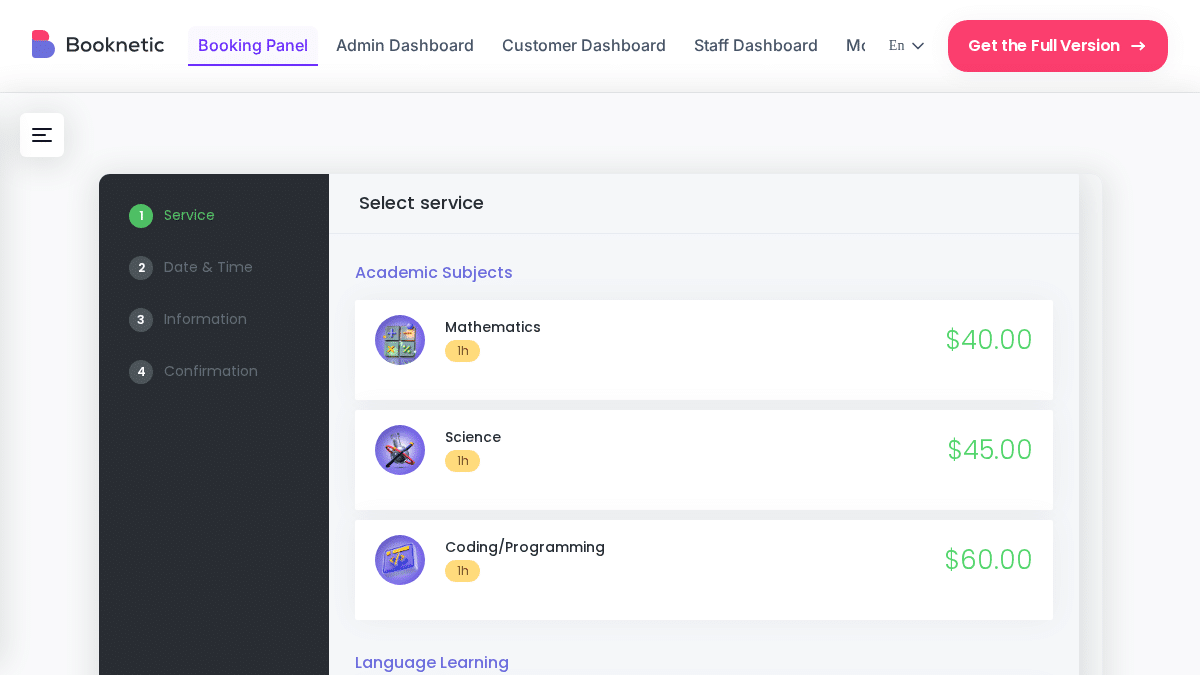Click step 3 Information circle
Screen dimensions: 1200x675
coord(141,320)
